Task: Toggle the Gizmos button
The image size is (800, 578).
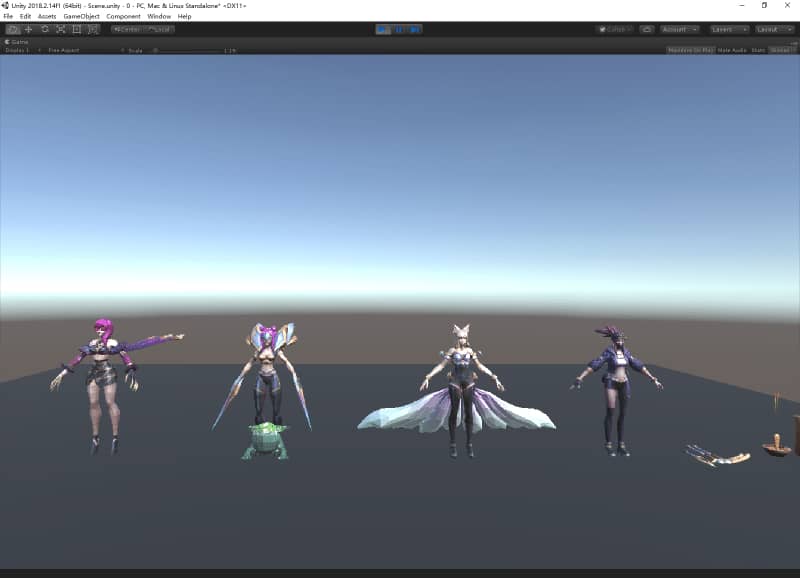Action: pos(781,50)
